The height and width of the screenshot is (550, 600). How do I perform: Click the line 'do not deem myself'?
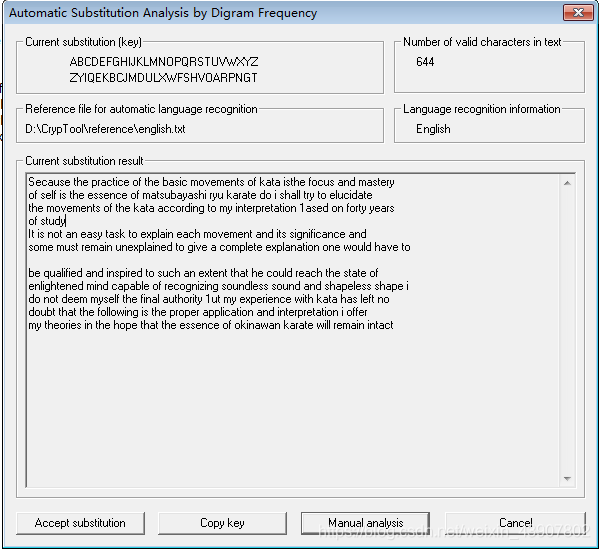pos(209,299)
